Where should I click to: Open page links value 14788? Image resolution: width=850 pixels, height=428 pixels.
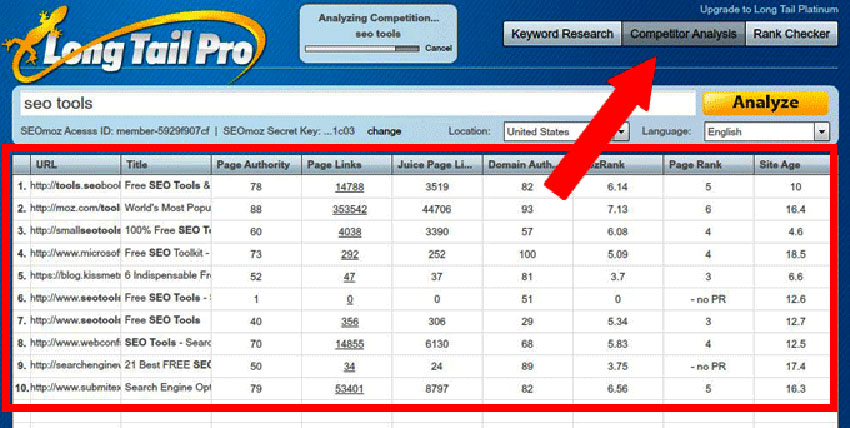[x=350, y=187]
